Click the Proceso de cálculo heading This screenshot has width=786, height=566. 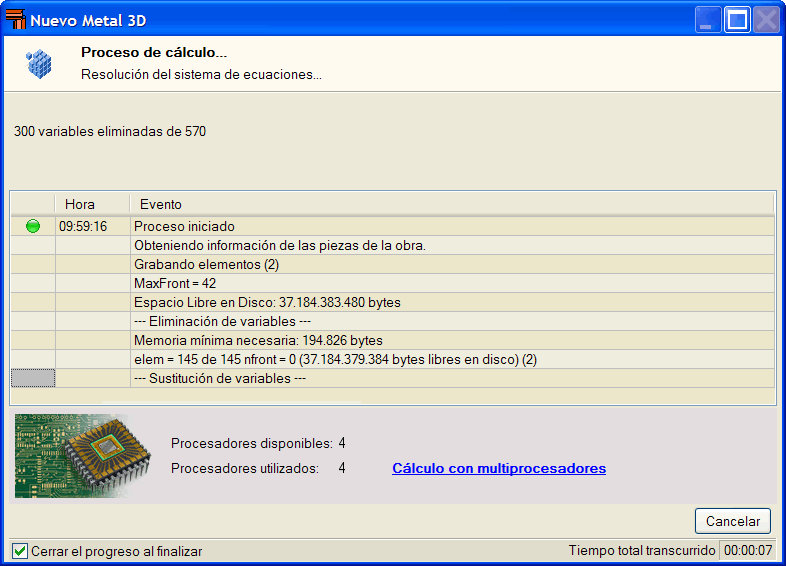click(154, 52)
